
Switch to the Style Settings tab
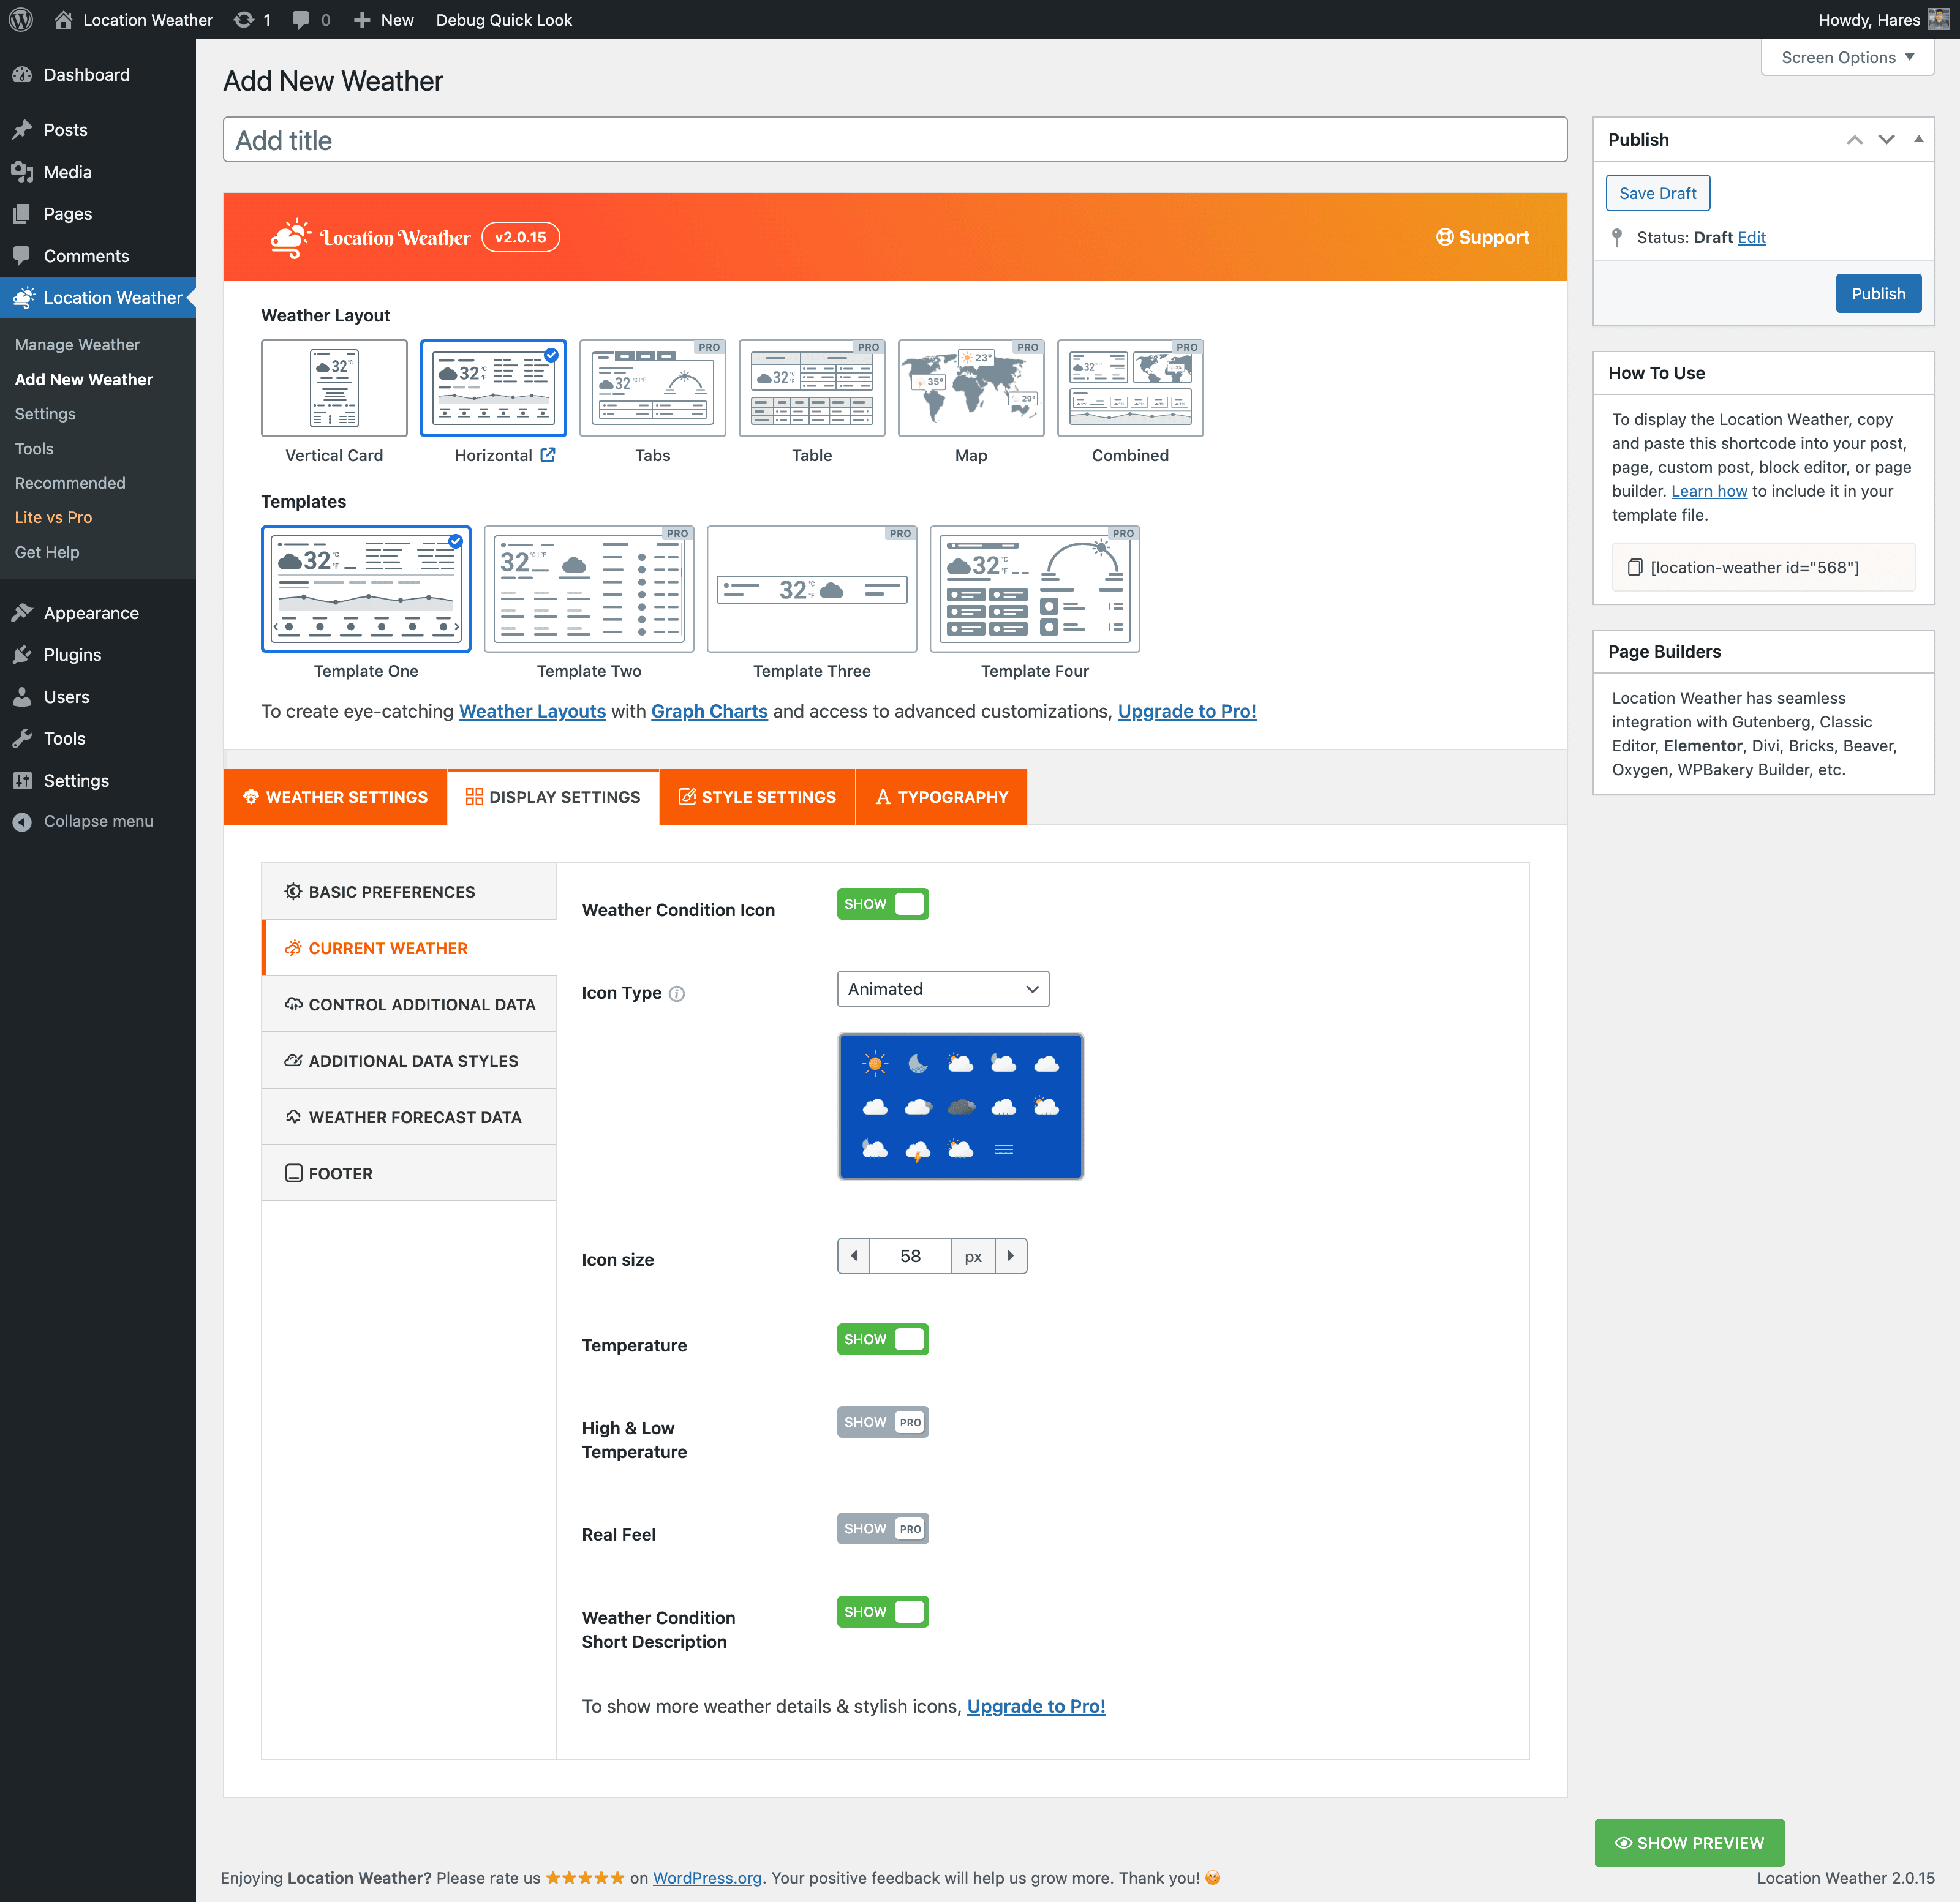[757, 797]
